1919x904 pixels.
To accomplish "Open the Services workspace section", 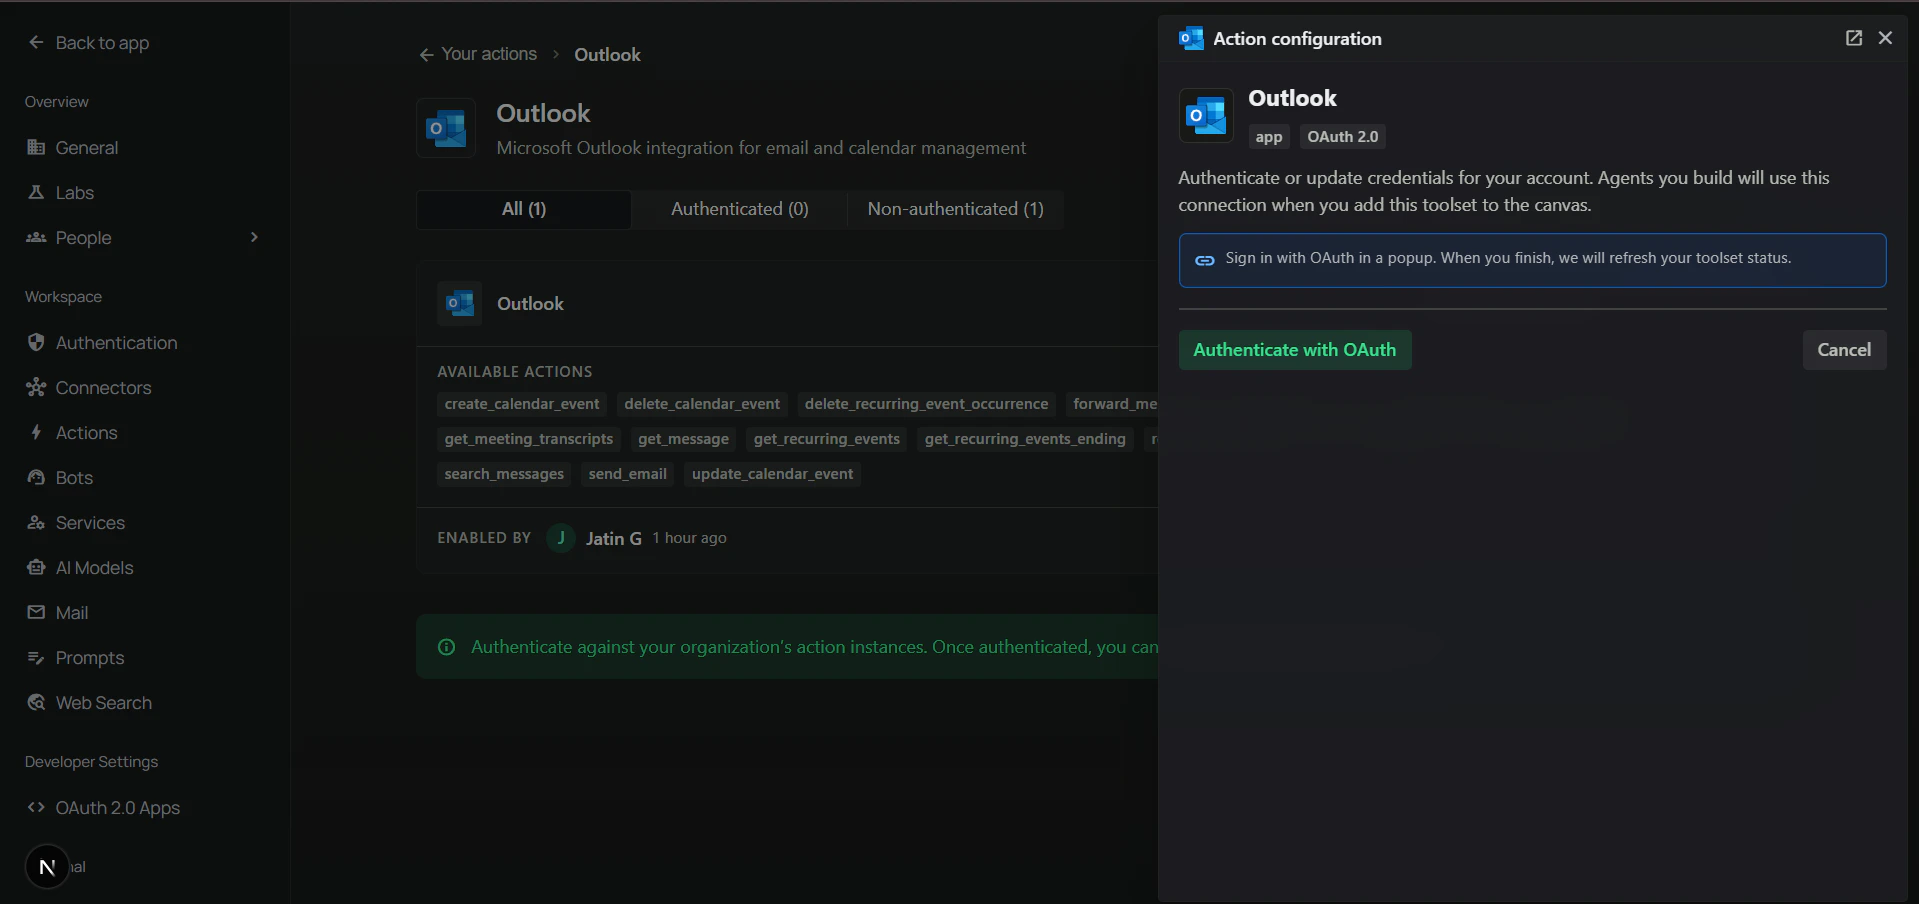I will [89, 522].
